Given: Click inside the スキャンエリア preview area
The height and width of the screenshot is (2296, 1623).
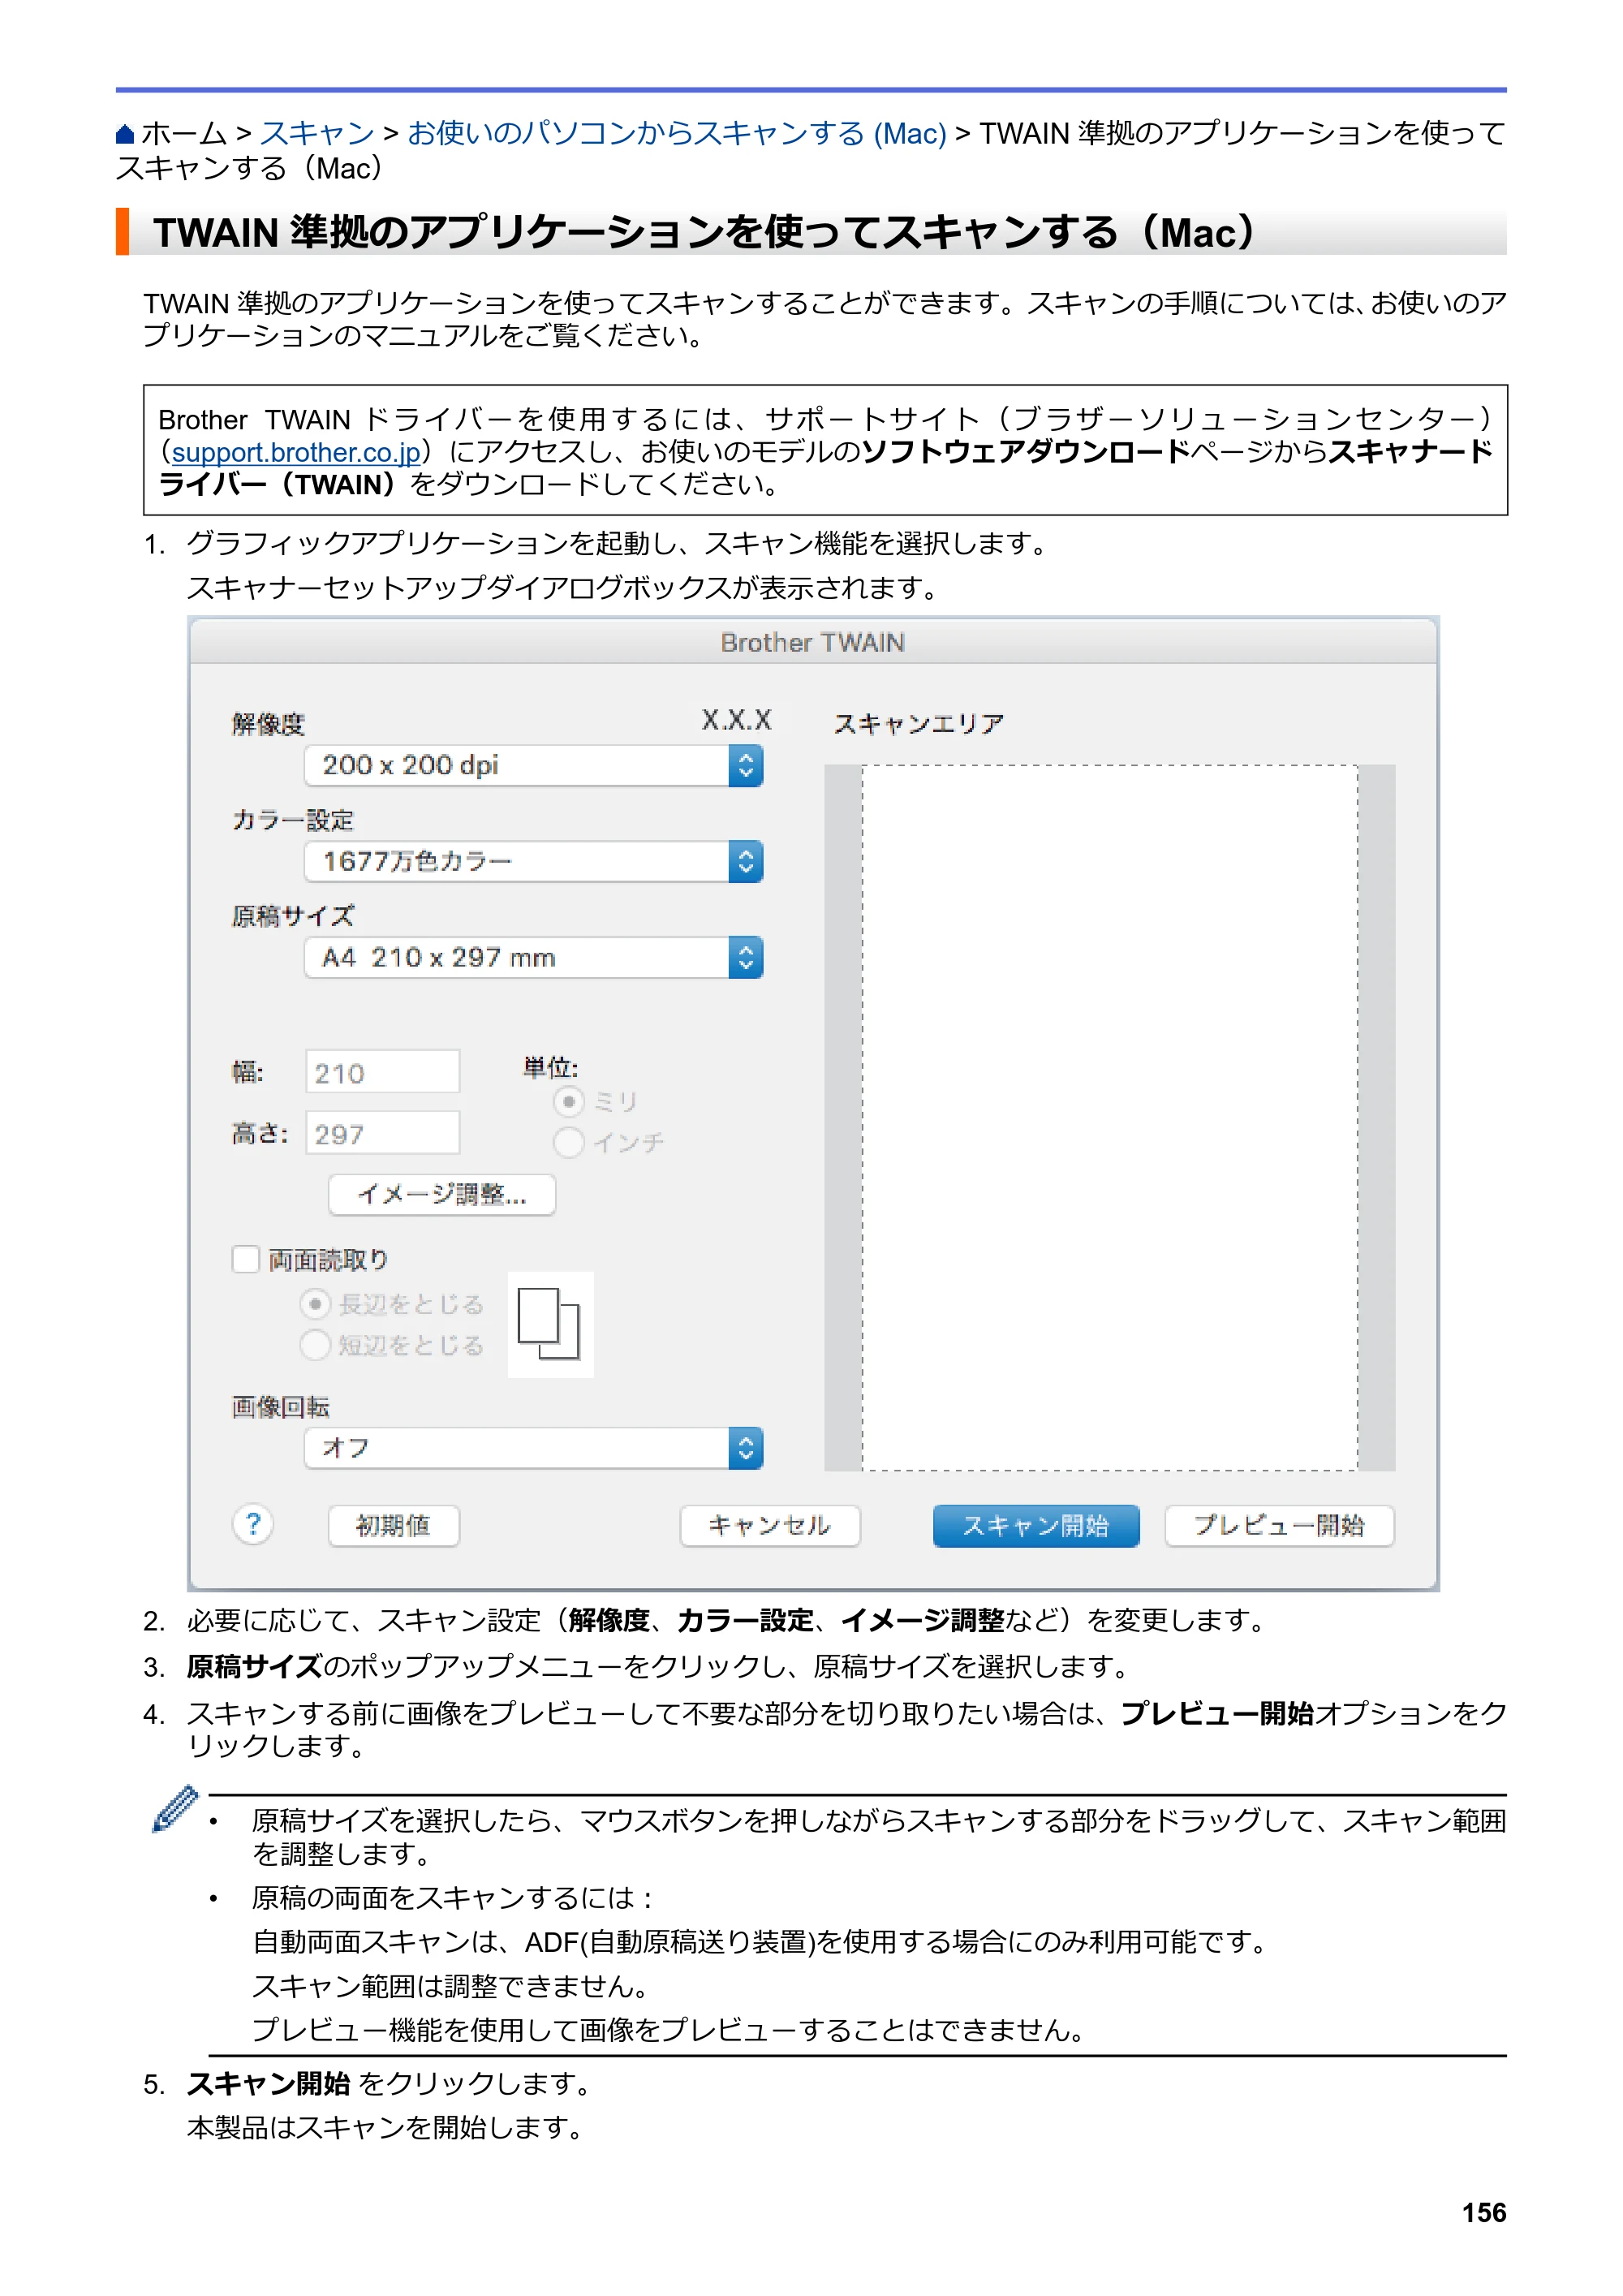Looking at the screenshot, I should tap(1110, 1118).
